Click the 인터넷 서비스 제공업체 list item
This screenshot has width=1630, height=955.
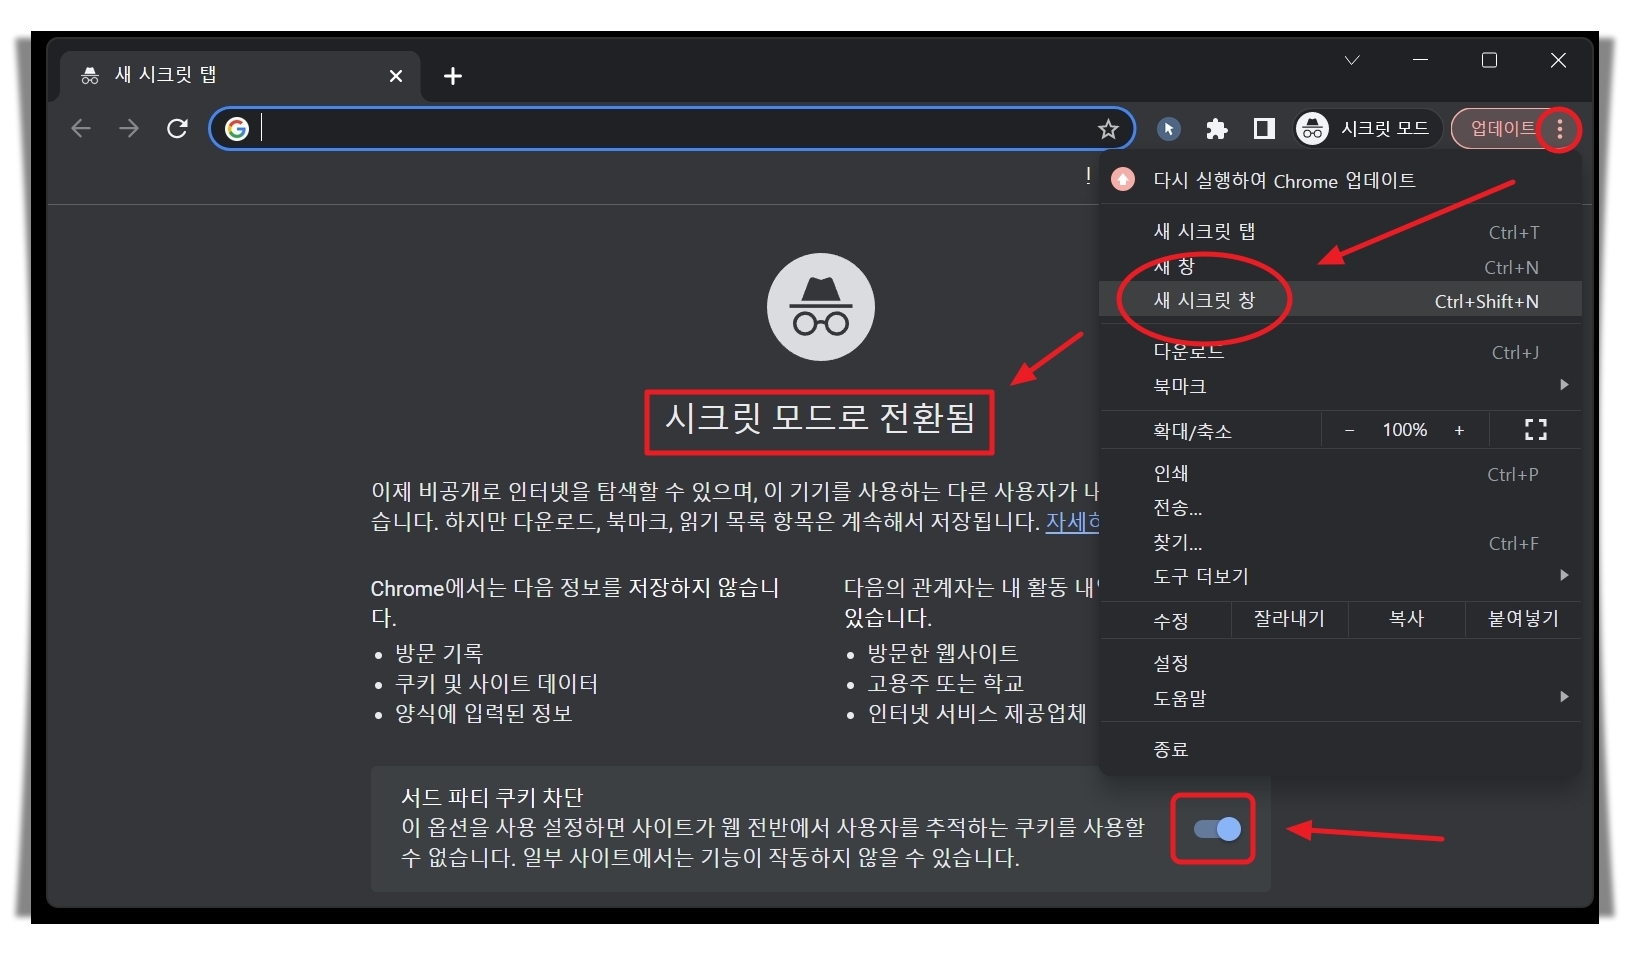pyautogui.click(x=977, y=713)
